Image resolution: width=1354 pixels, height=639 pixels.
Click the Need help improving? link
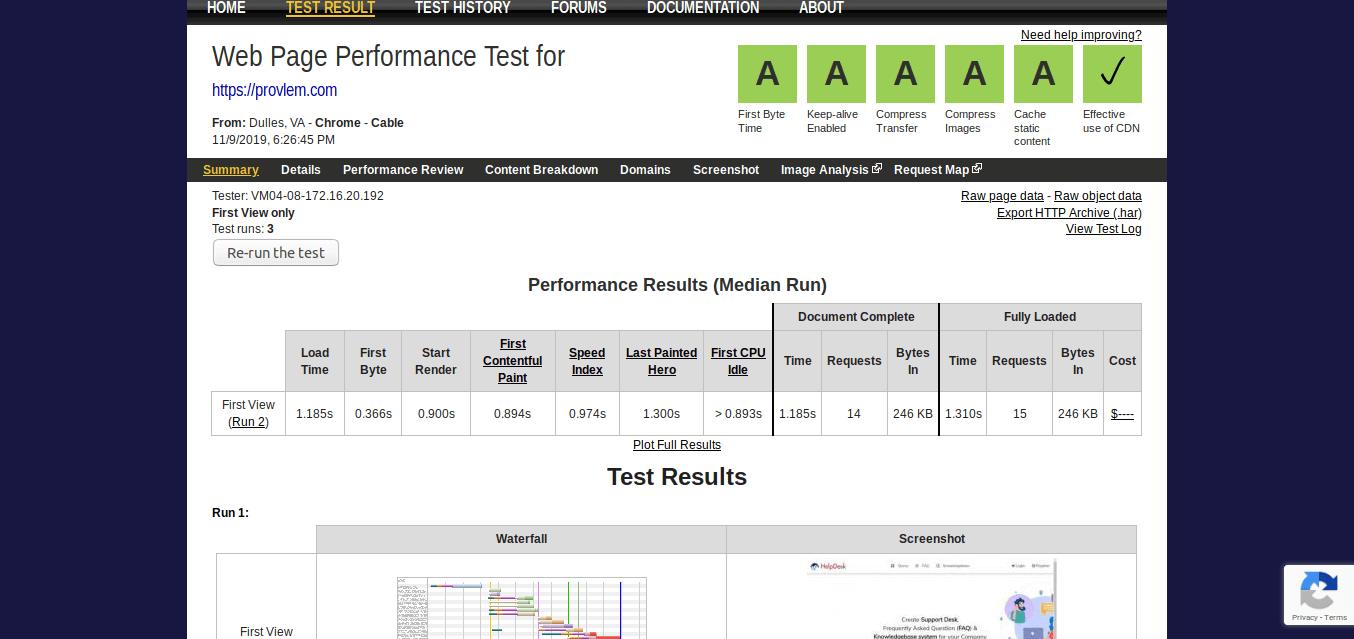click(1081, 35)
